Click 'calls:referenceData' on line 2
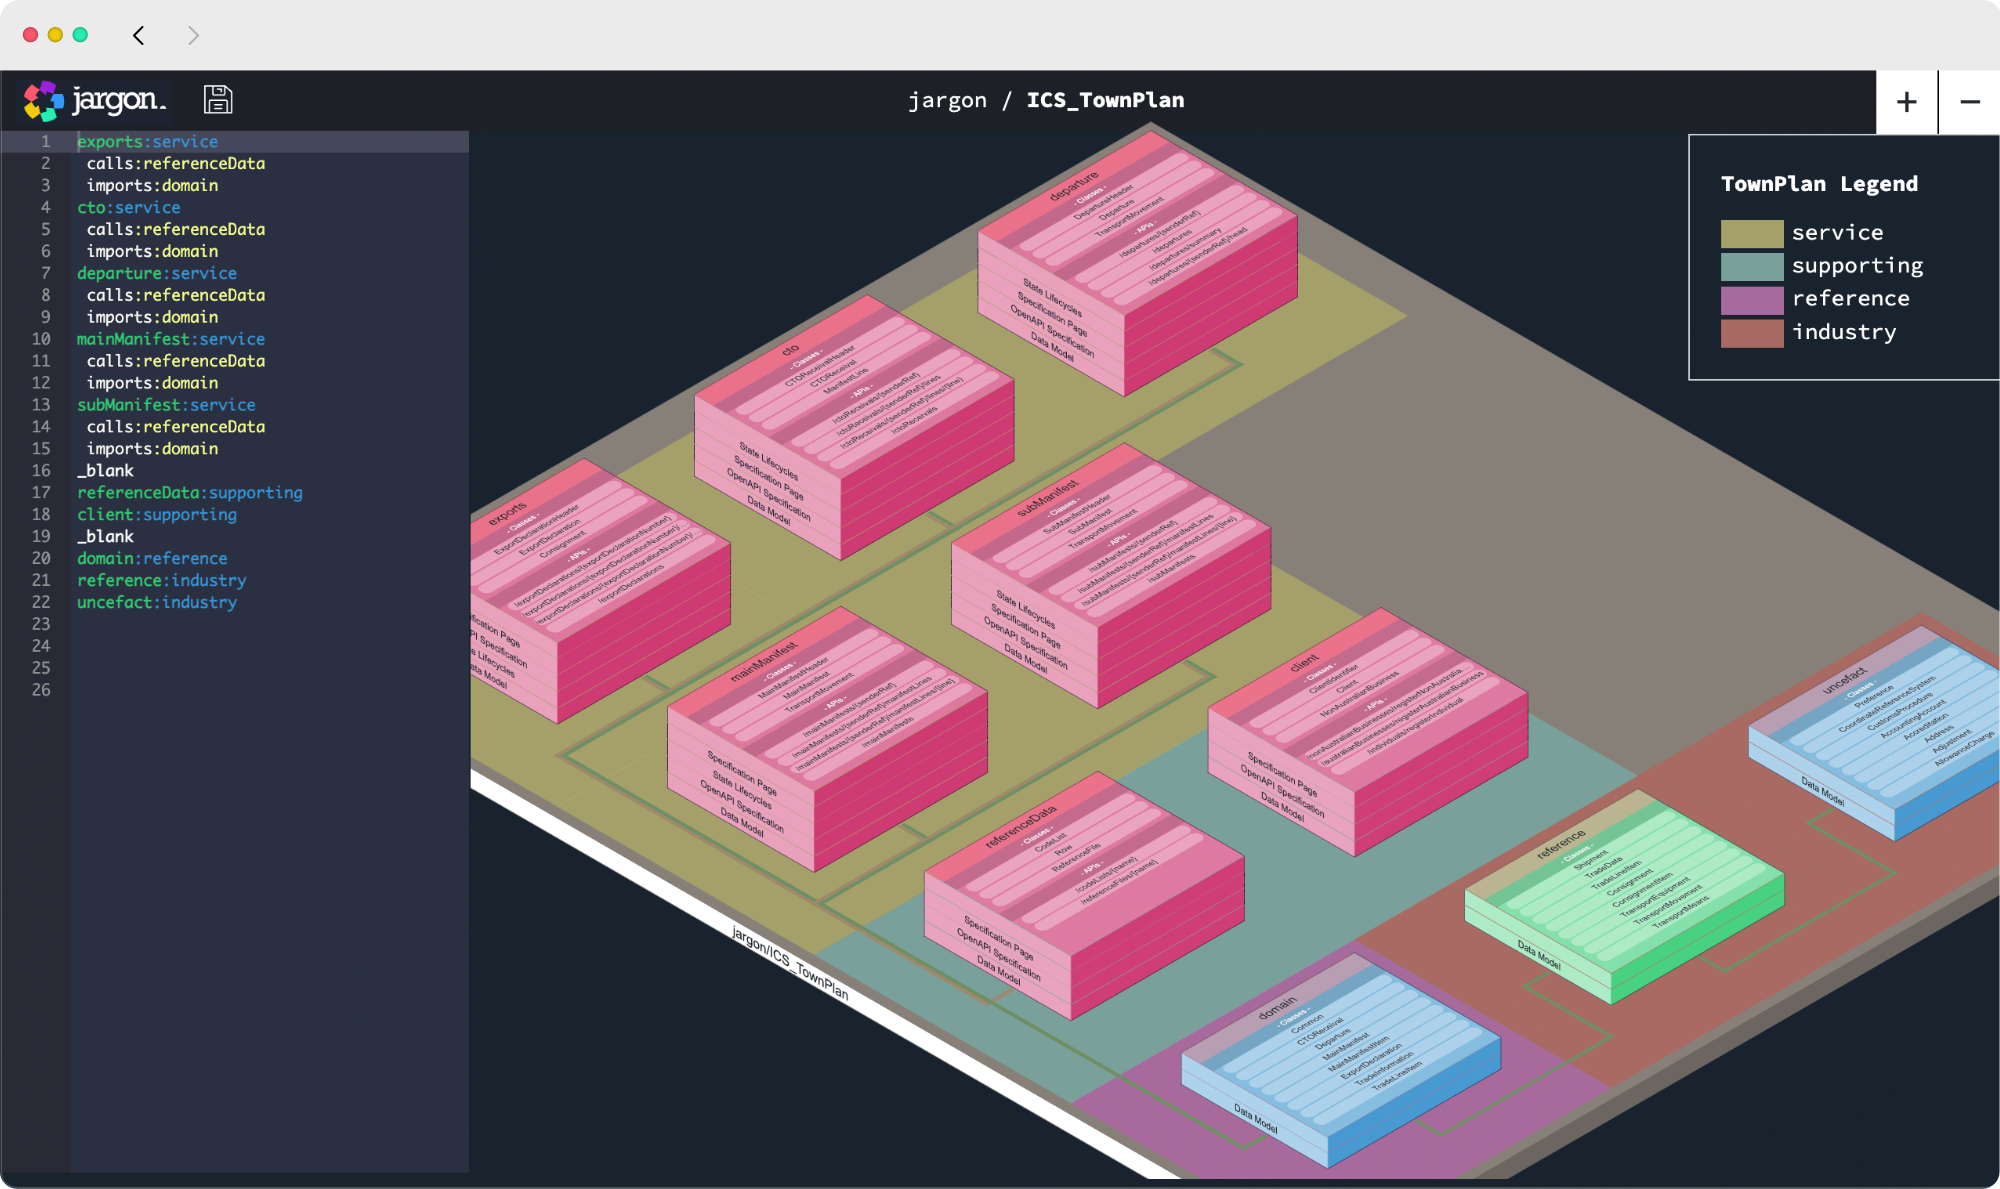This screenshot has width=2000, height=1189. pos(176,164)
